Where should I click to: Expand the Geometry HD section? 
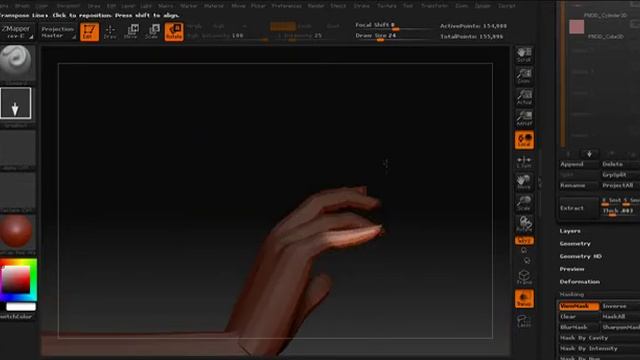pos(580,256)
